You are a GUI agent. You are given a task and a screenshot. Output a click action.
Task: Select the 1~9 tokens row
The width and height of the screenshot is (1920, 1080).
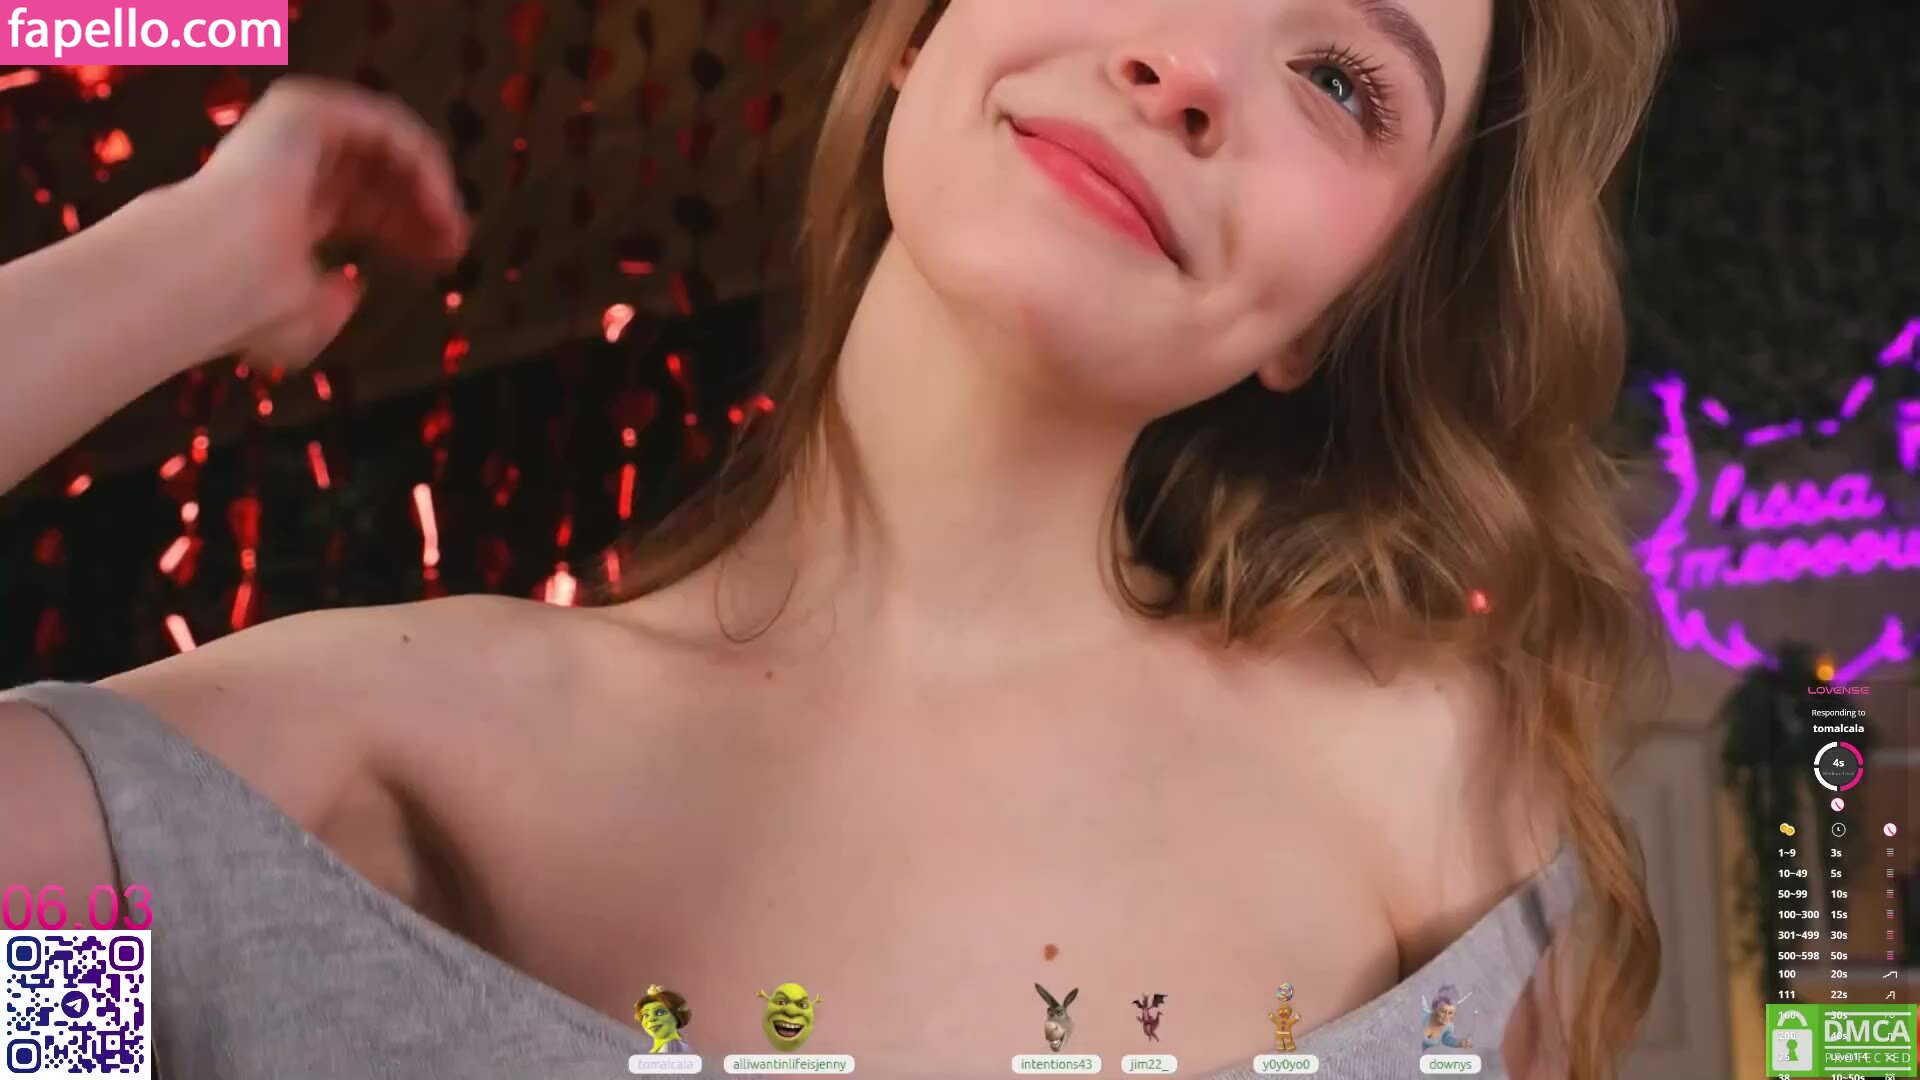coord(1787,853)
